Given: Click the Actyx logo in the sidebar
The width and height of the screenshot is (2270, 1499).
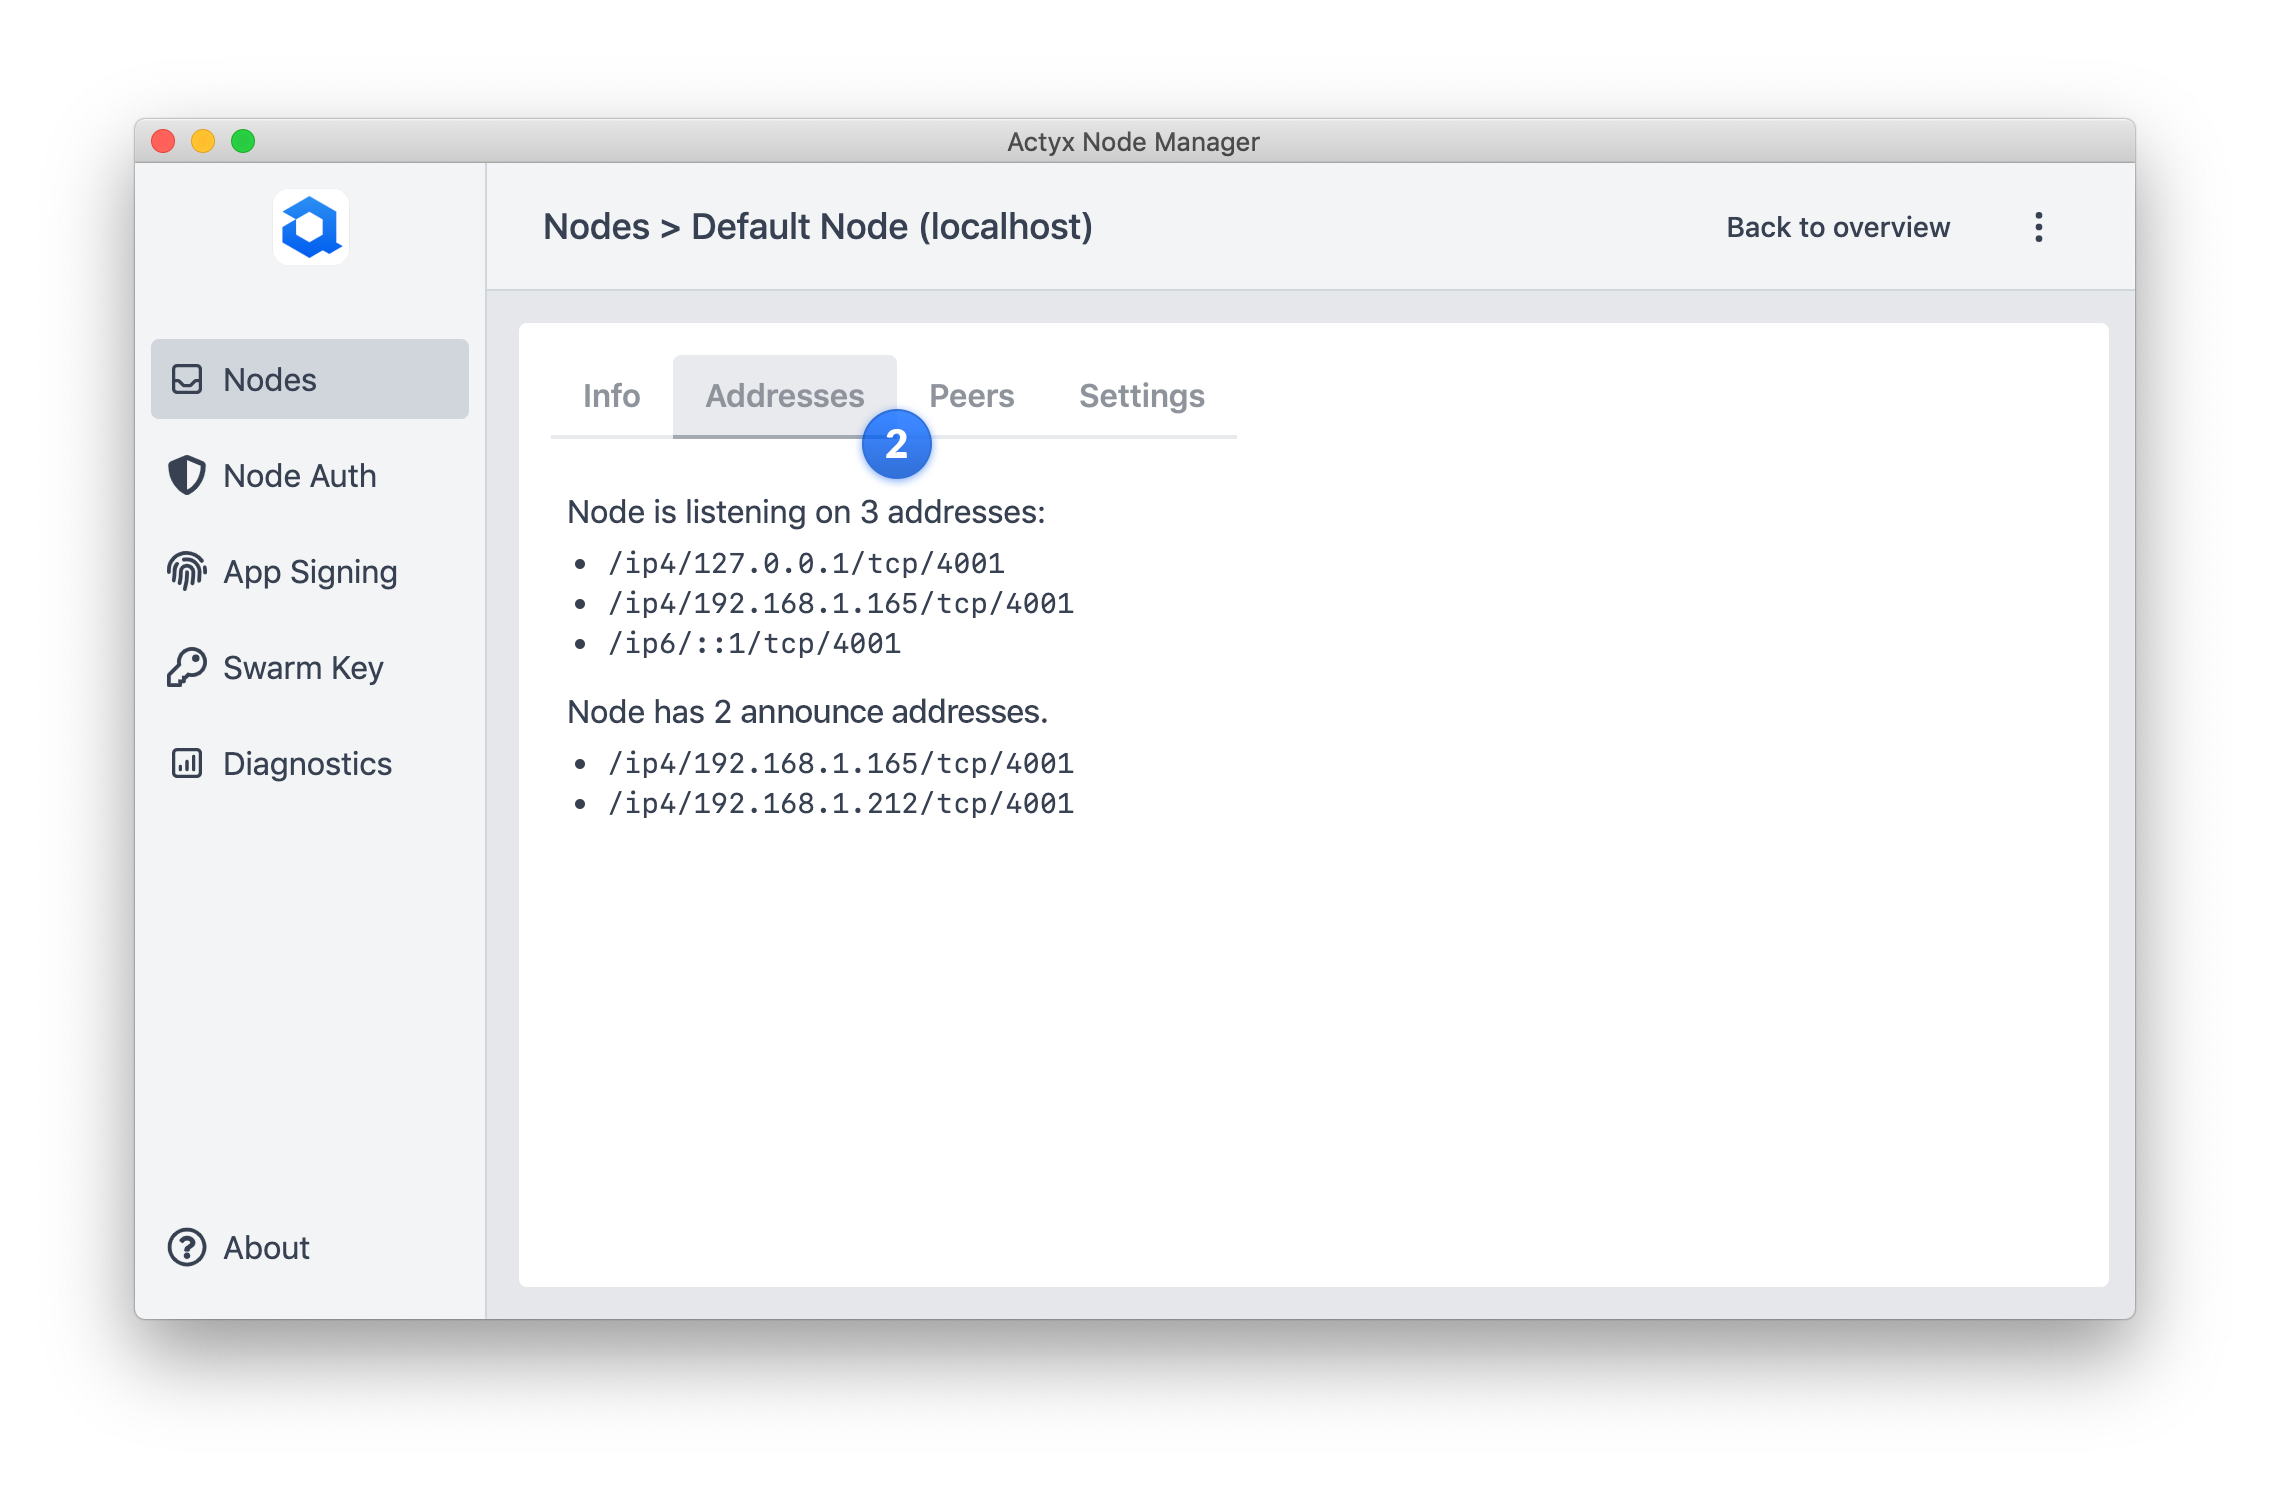Looking at the screenshot, I should [310, 228].
